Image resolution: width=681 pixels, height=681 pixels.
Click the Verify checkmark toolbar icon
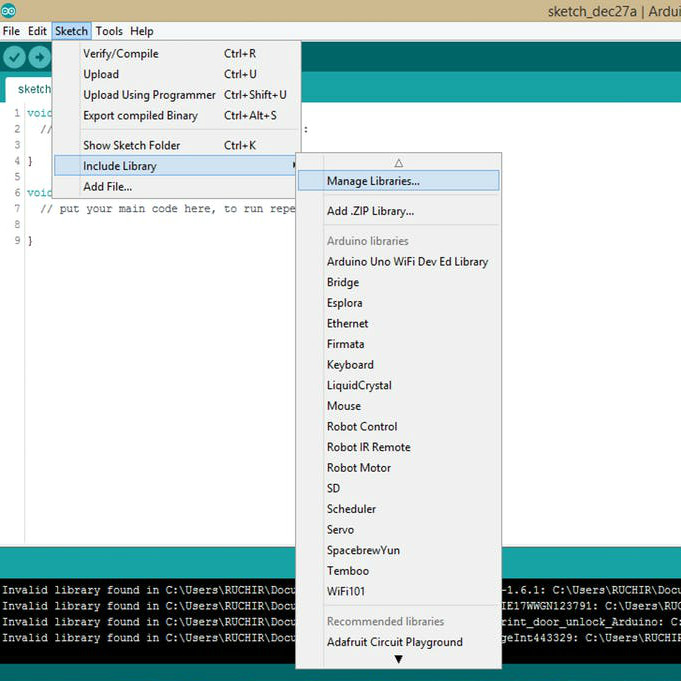[14, 57]
